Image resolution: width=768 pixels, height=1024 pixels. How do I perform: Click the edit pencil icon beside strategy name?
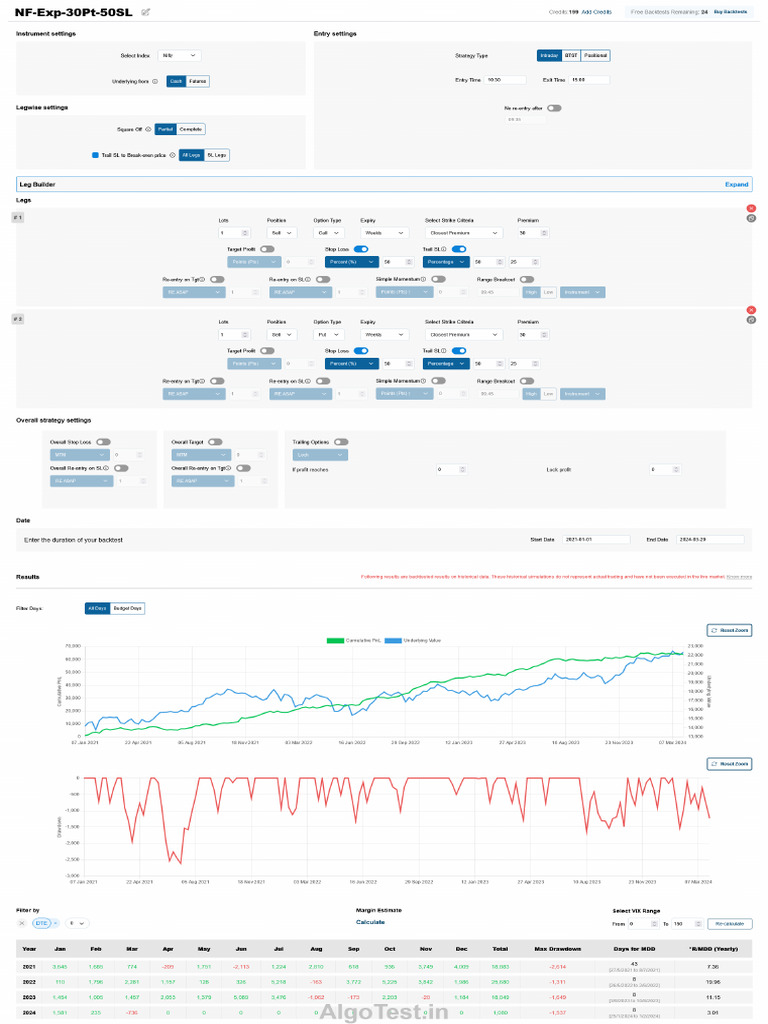pyautogui.click(x=146, y=12)
